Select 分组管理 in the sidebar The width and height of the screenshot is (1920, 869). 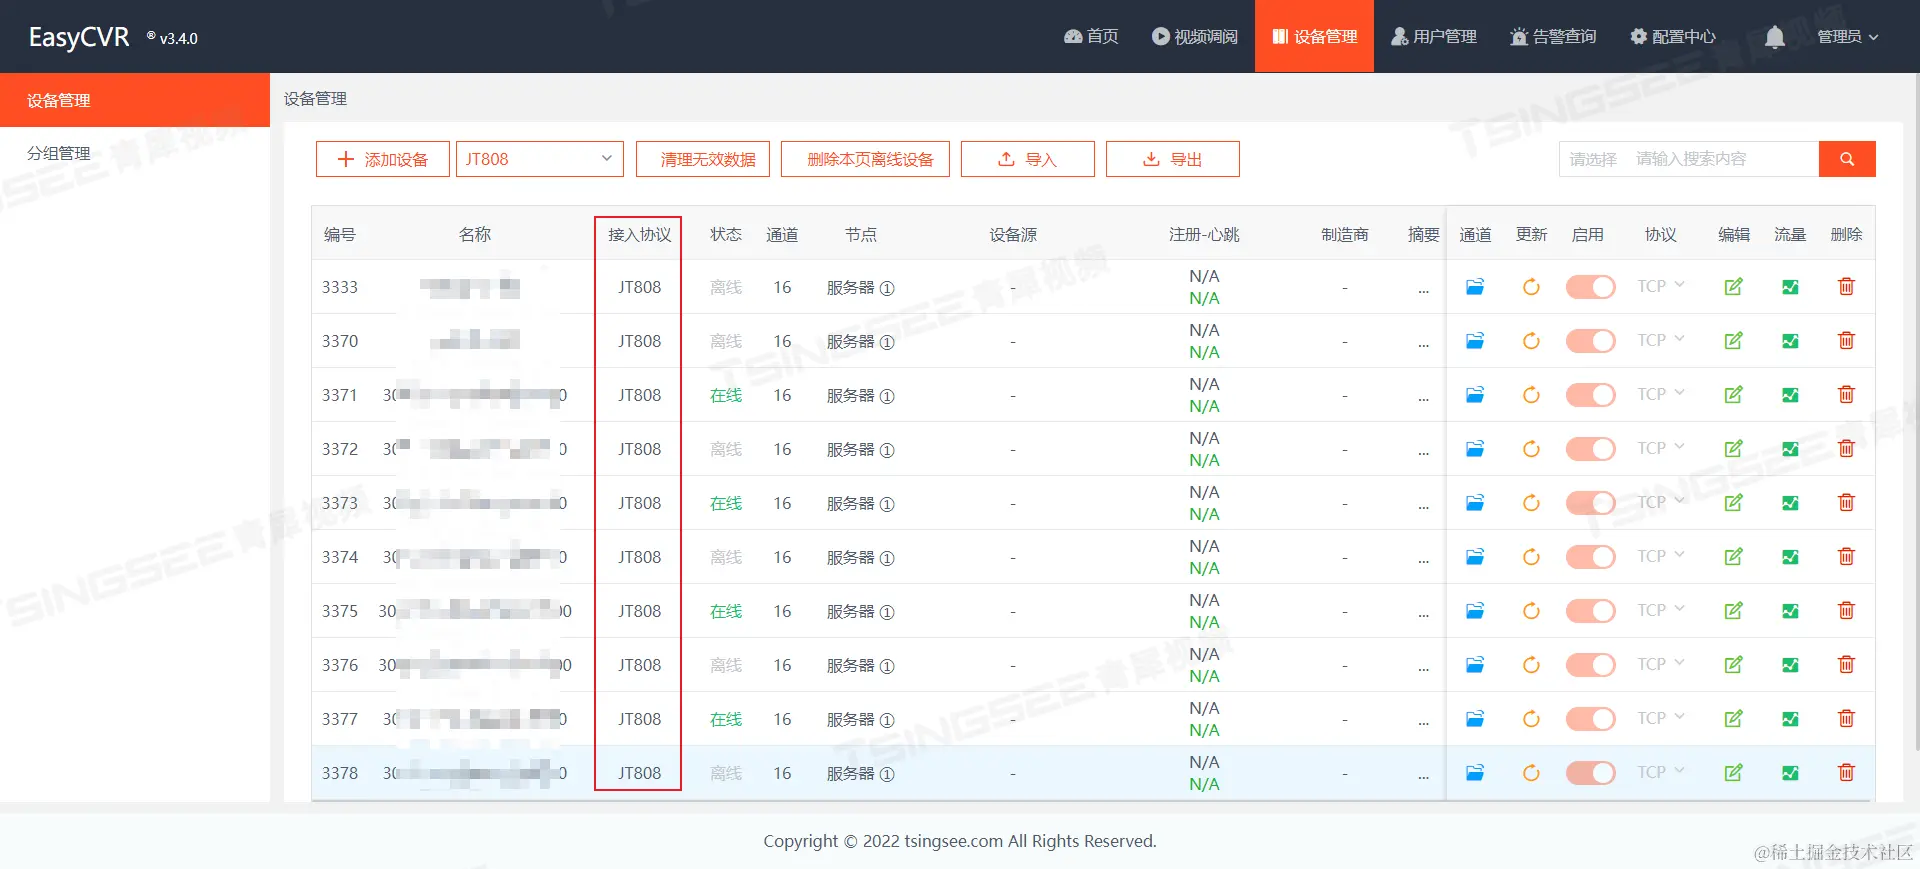click(135, 153)
